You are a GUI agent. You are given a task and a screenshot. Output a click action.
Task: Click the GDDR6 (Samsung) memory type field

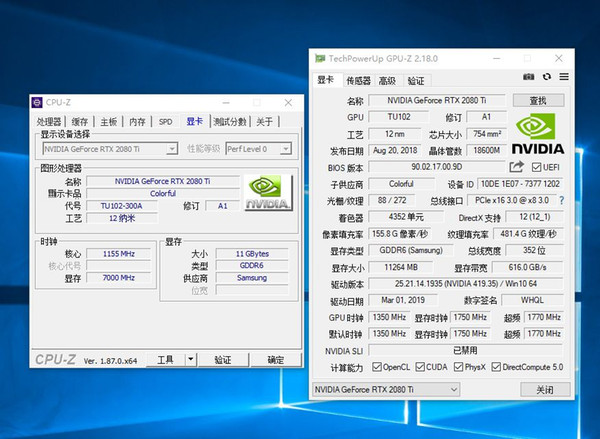pyautogui.click(x=411, y=250)
